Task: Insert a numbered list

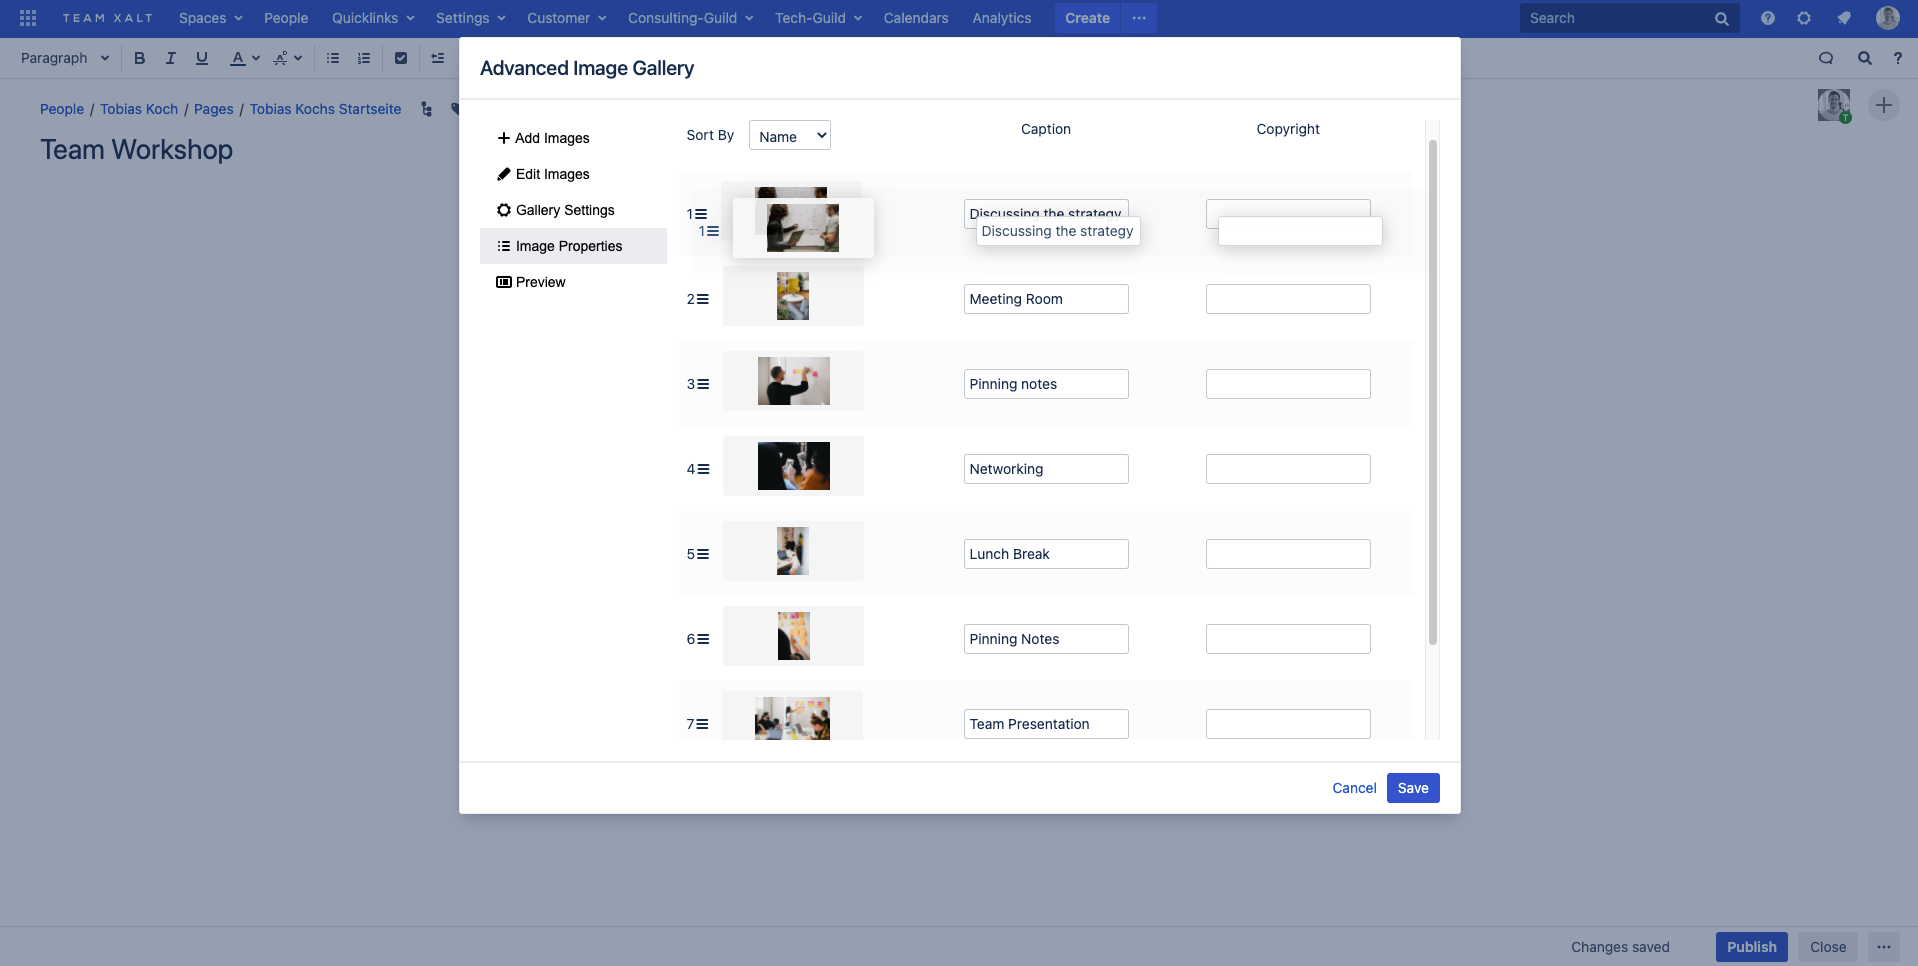Action: [364, 58]
